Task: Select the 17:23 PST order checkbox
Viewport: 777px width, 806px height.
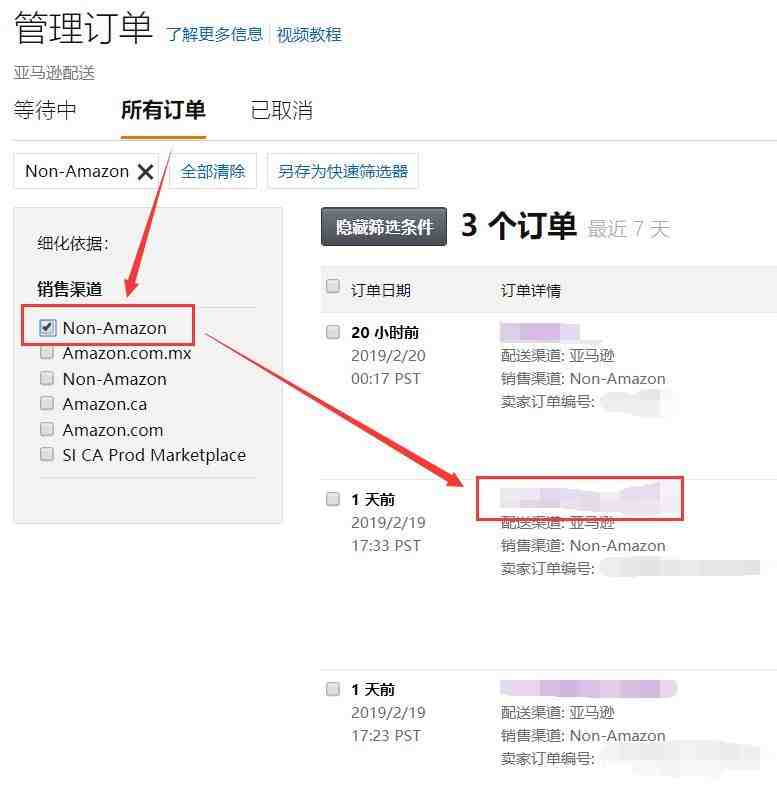Action: [333, 689]
